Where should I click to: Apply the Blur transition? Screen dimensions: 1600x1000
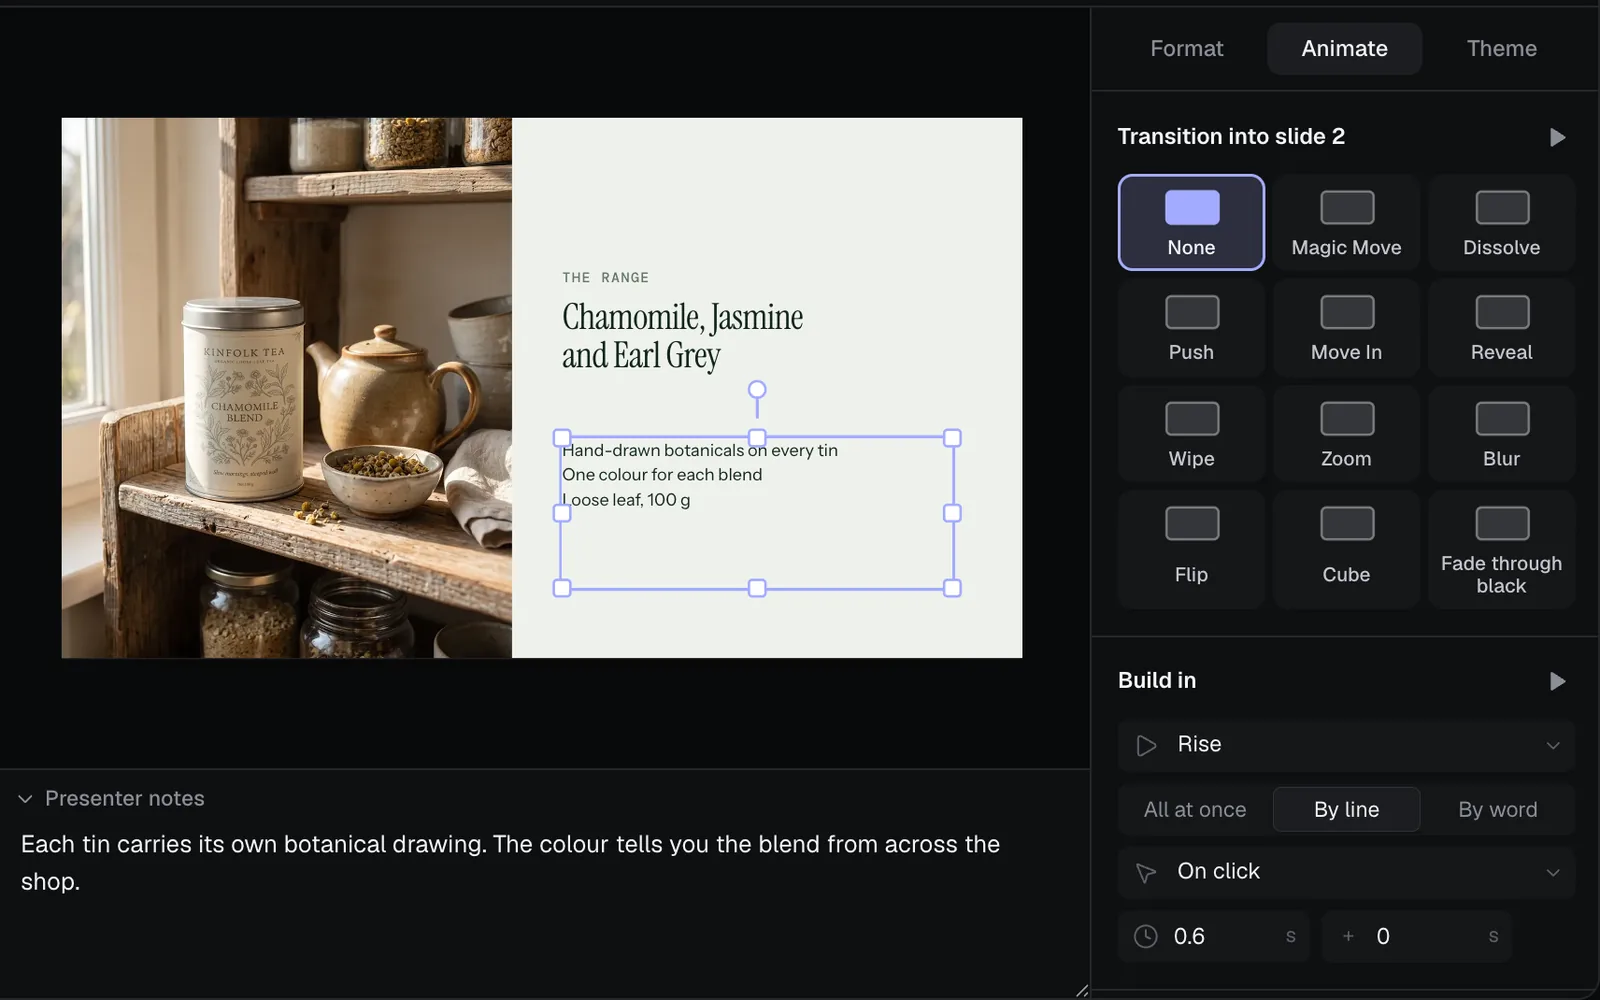click(1501, 434)
